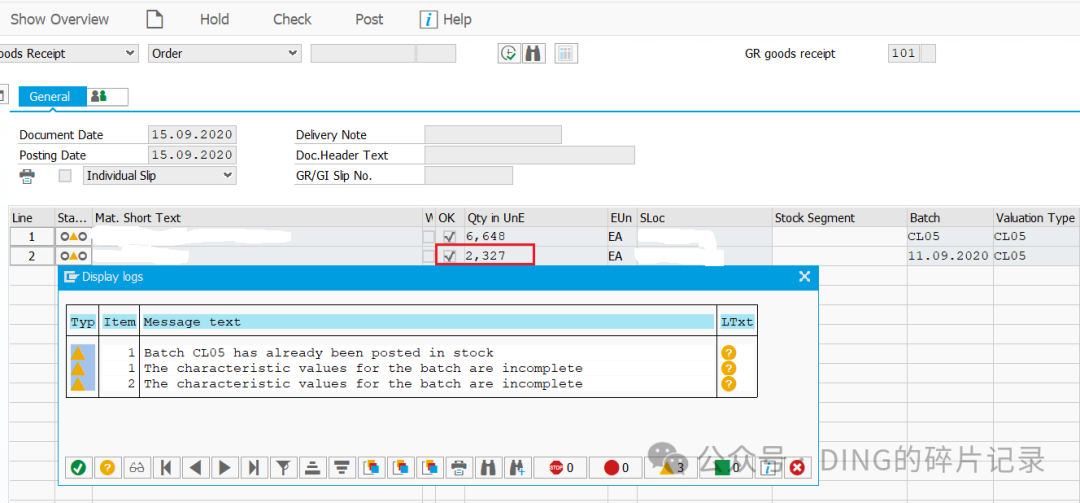Filter success messages with the green square

pyautogui.click(x=725, y=468)
